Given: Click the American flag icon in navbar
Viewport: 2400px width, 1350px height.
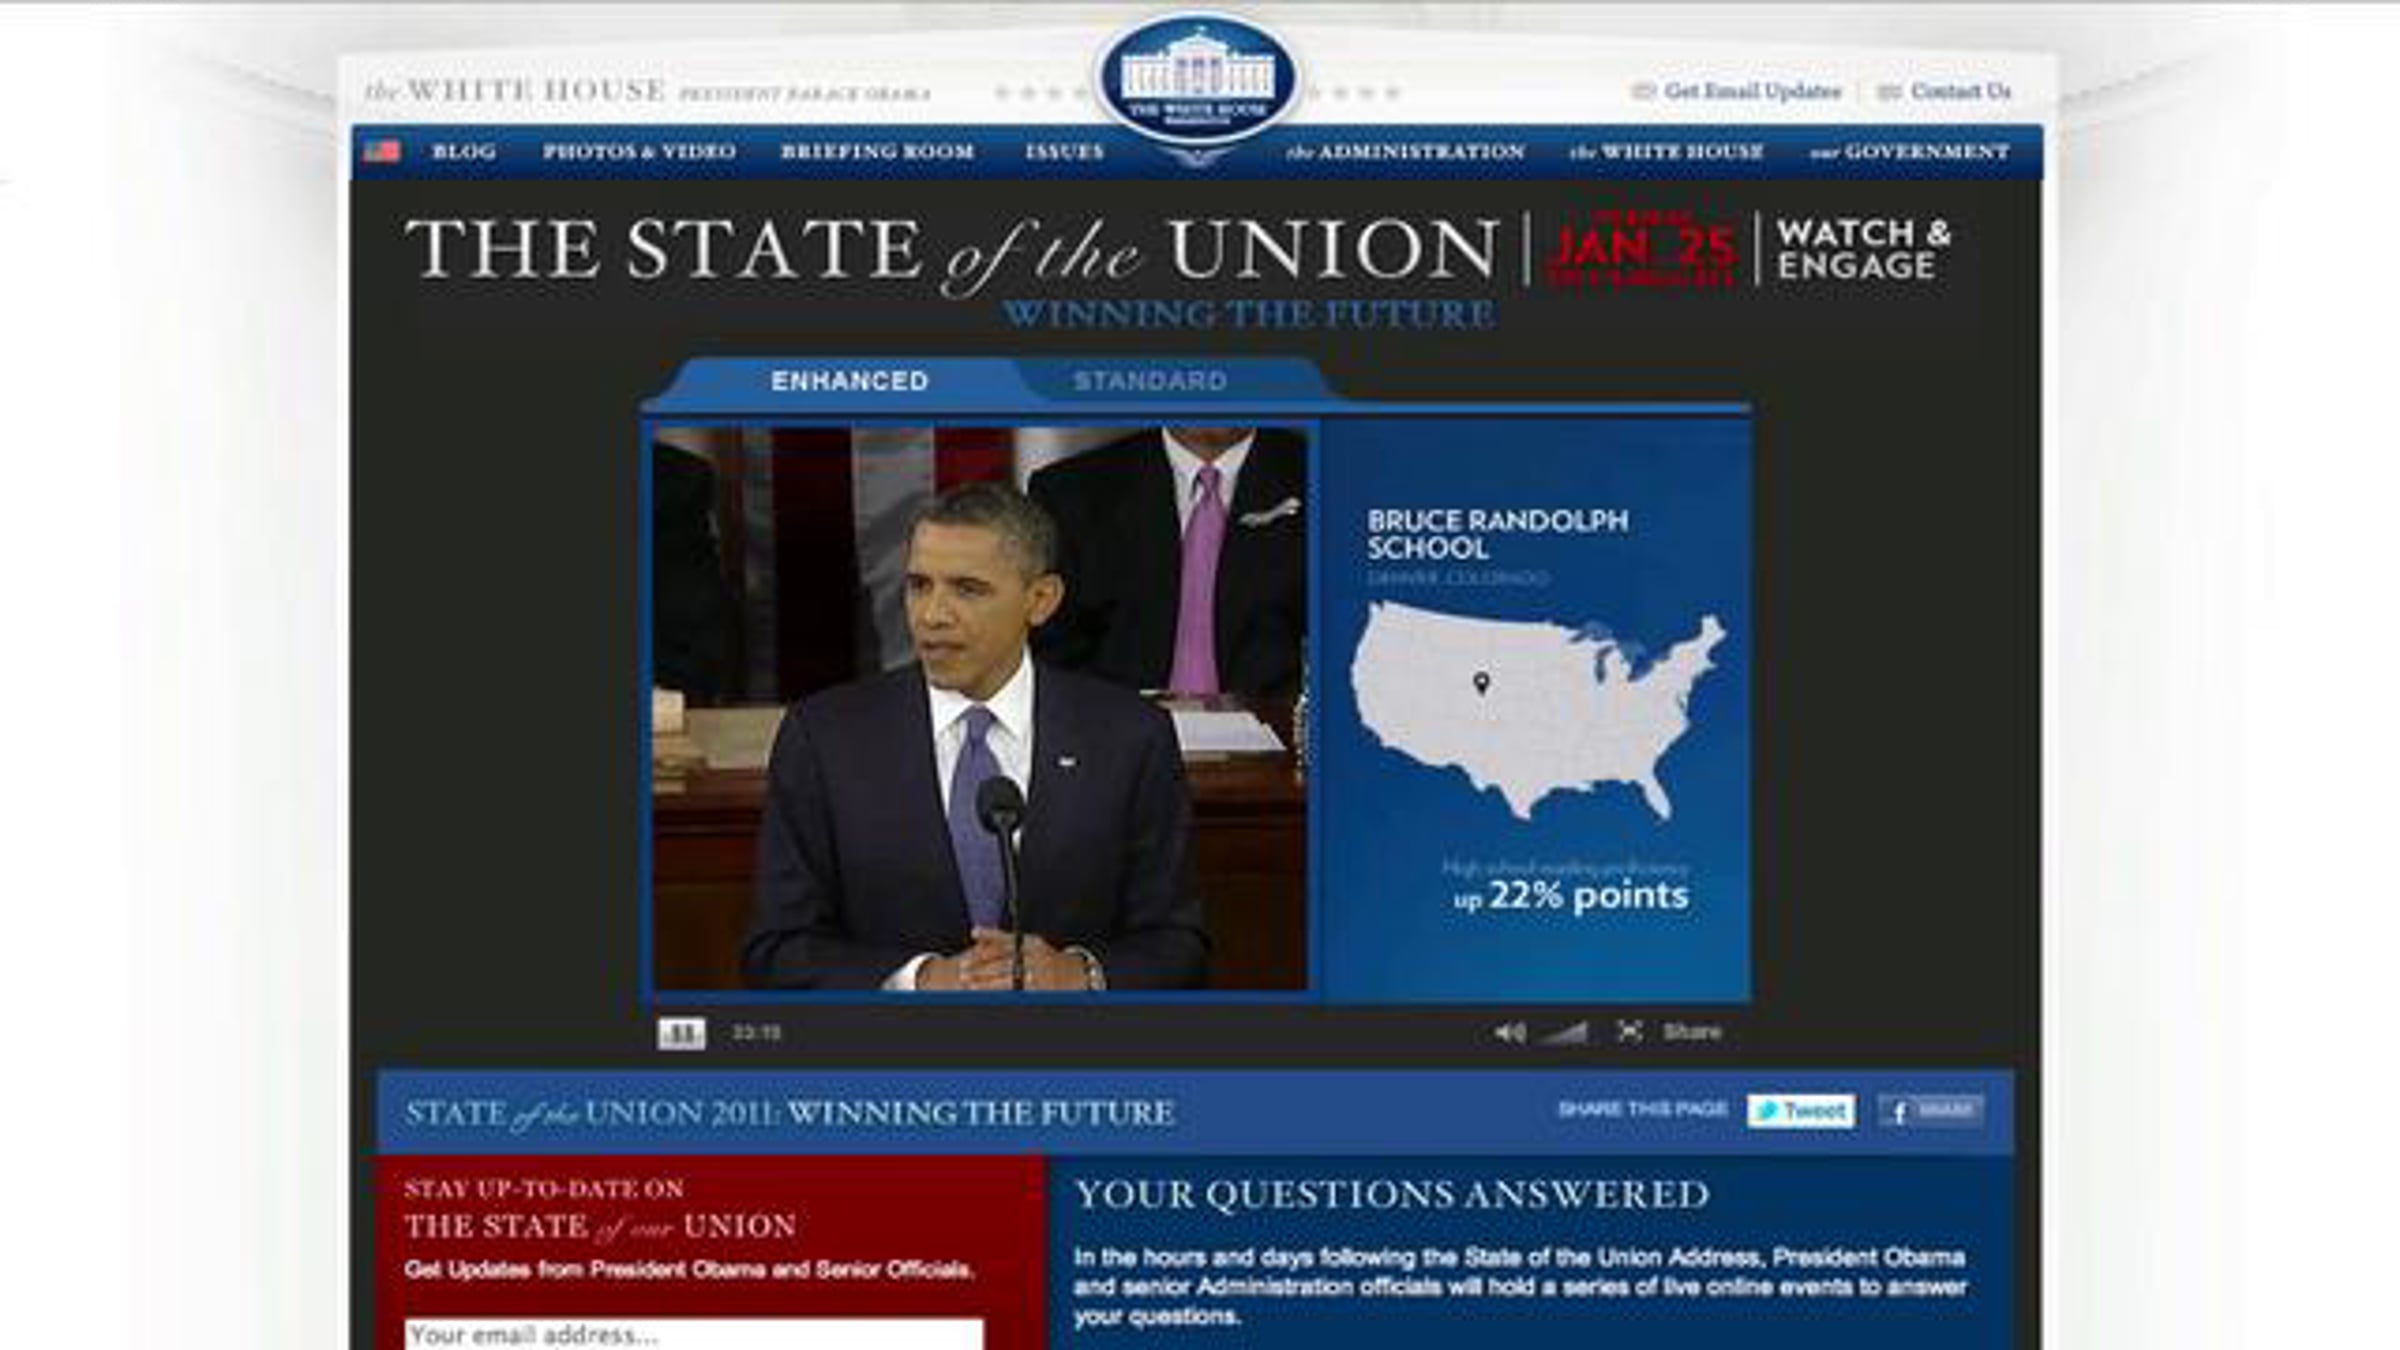Looking at the screenshot, I should [382, 151].
